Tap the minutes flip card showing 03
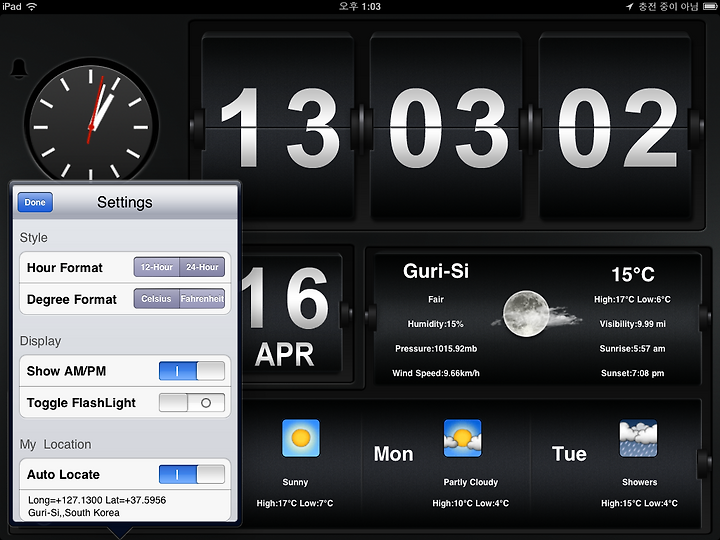This screenshot has width=720, height=540. [x=446, y=126]
